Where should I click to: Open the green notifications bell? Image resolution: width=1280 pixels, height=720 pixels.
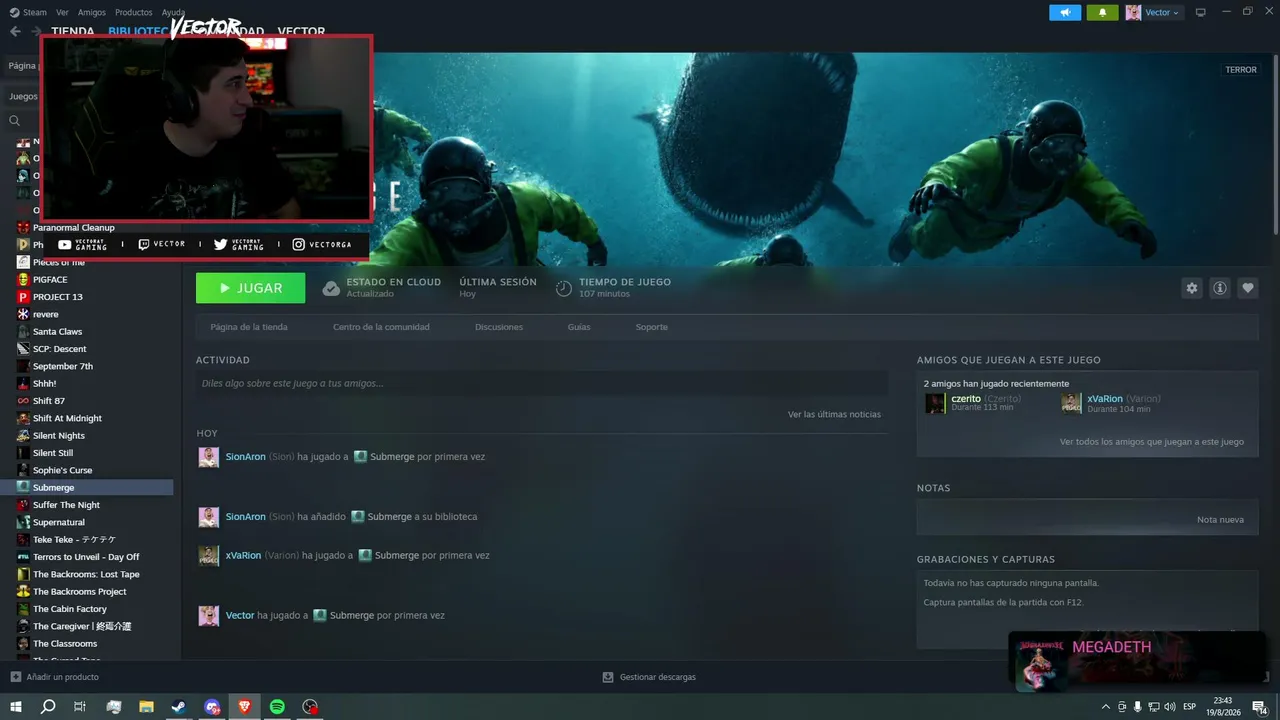tap(1103, 12)
